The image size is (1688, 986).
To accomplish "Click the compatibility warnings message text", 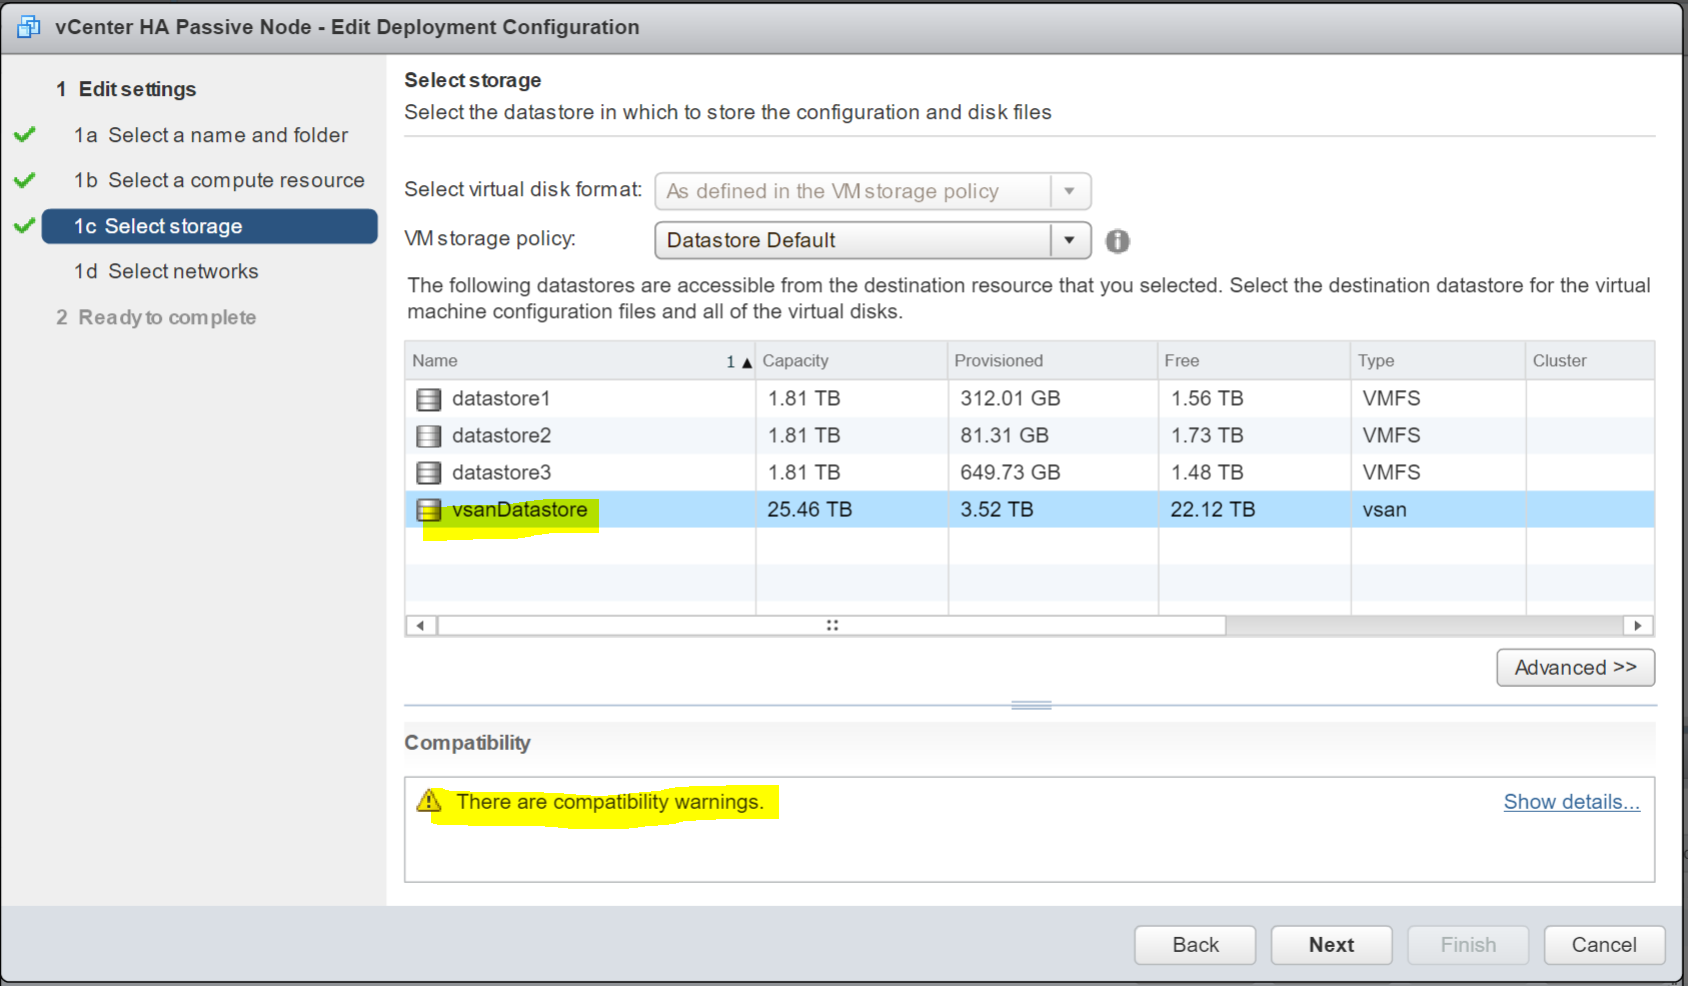I will click(x=610, y=801).
